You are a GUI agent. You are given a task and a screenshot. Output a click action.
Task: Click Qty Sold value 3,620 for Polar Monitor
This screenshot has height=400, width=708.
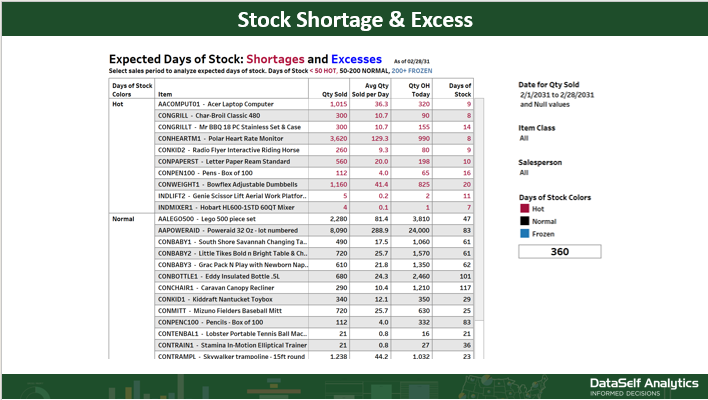(339, 139)
